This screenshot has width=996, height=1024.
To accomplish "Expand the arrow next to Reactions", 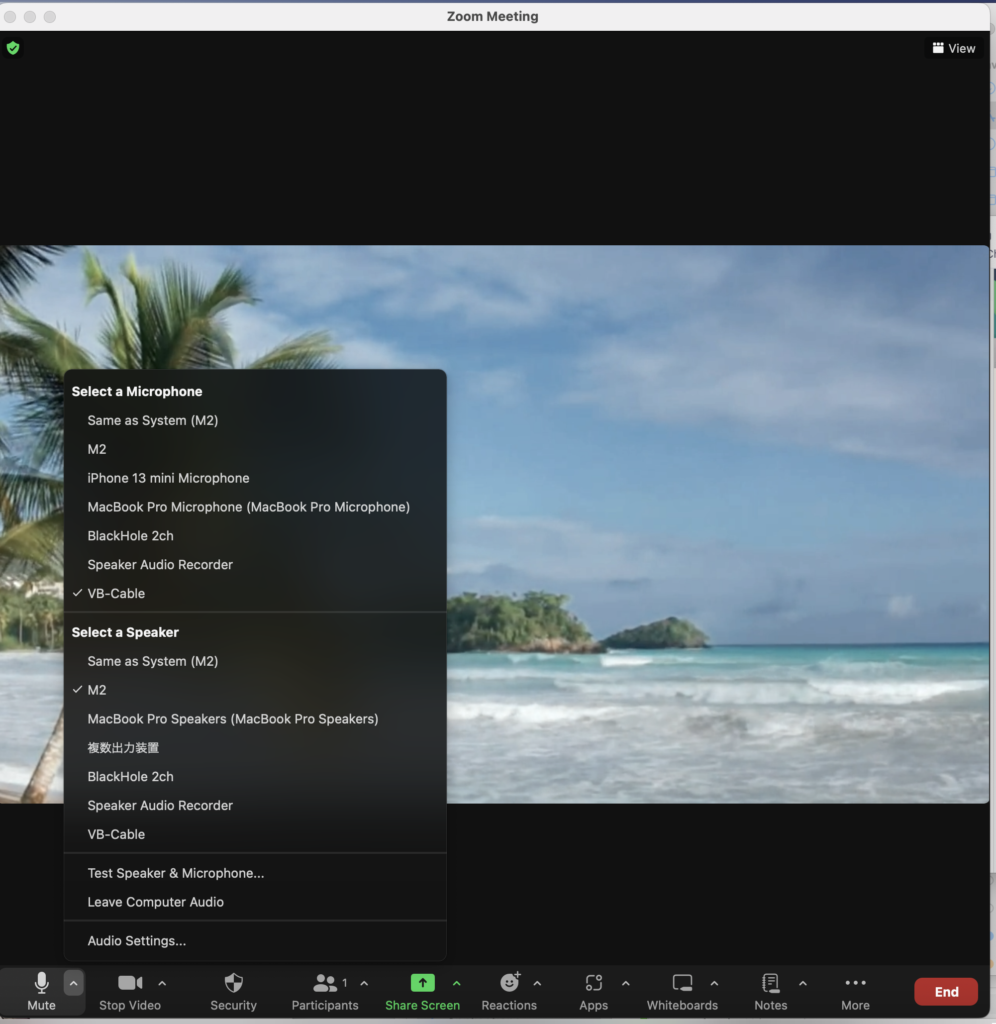I will pos(538,983).
